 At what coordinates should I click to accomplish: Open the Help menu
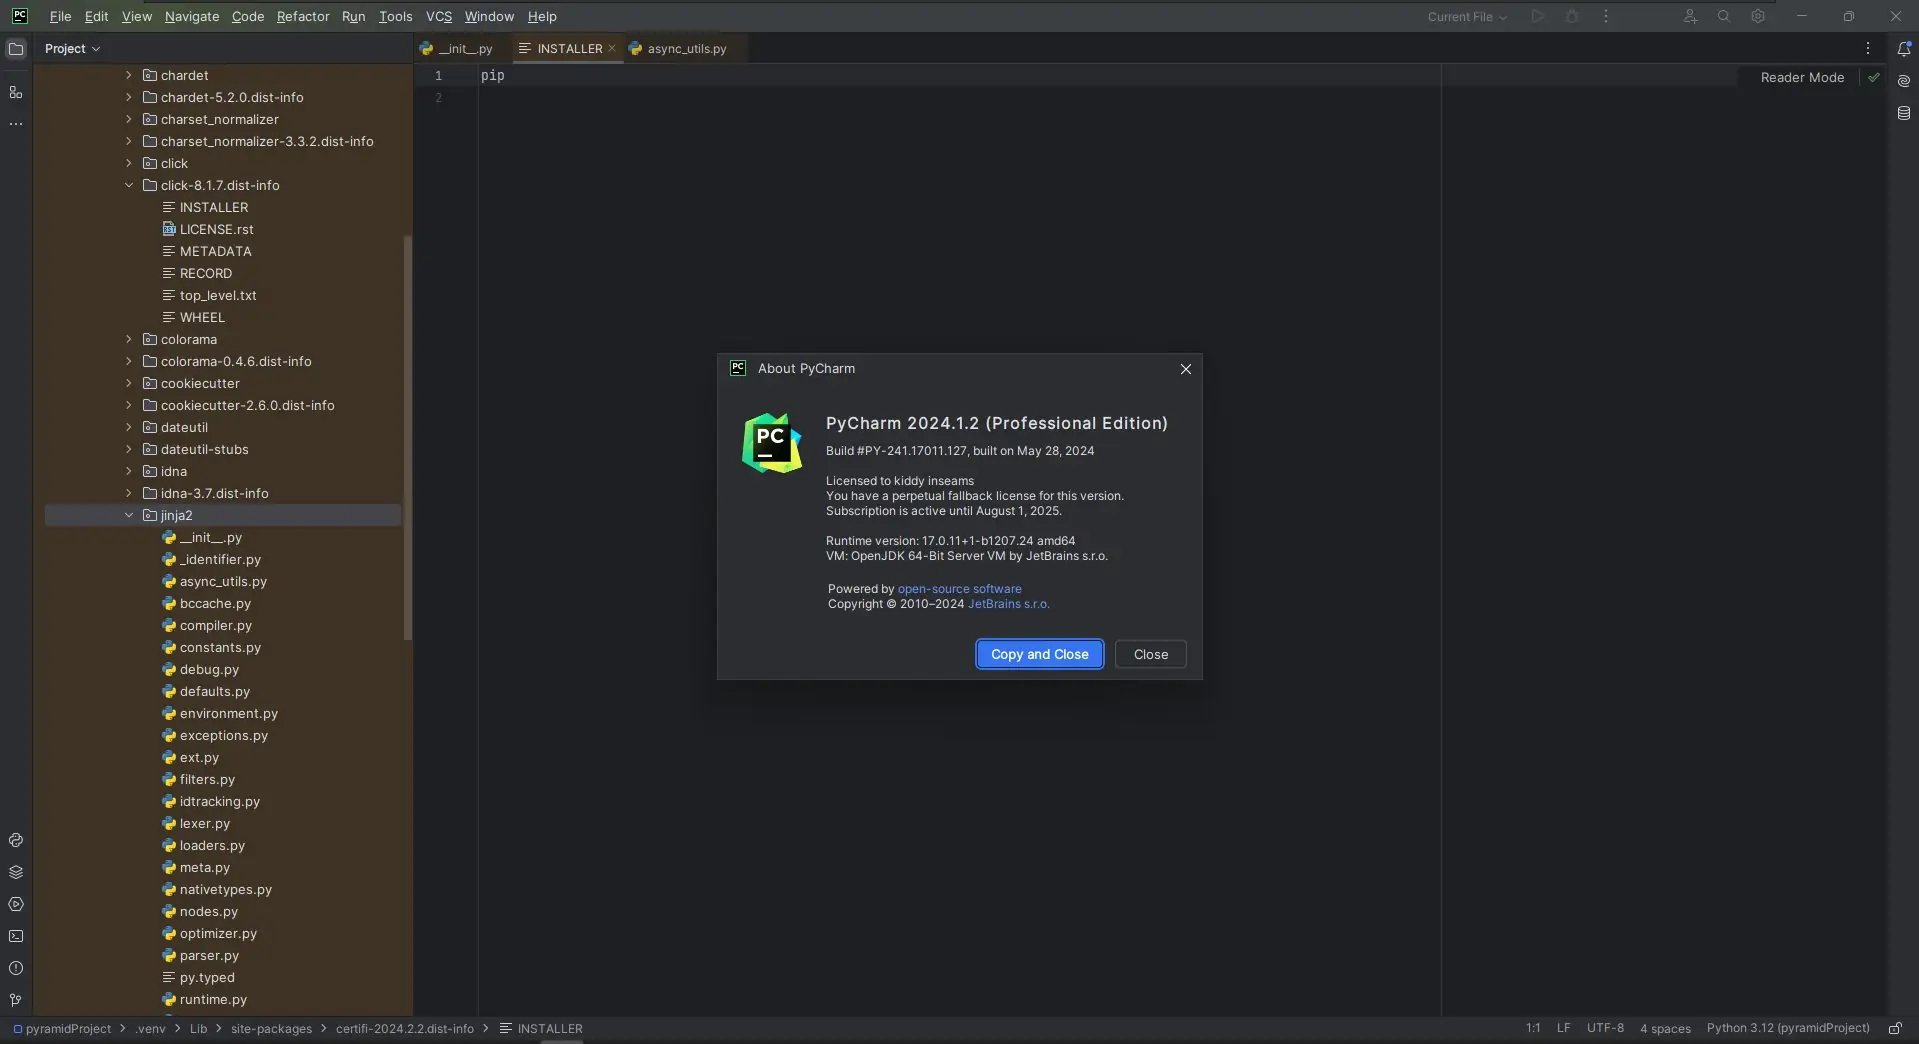[x=542, y=16]
